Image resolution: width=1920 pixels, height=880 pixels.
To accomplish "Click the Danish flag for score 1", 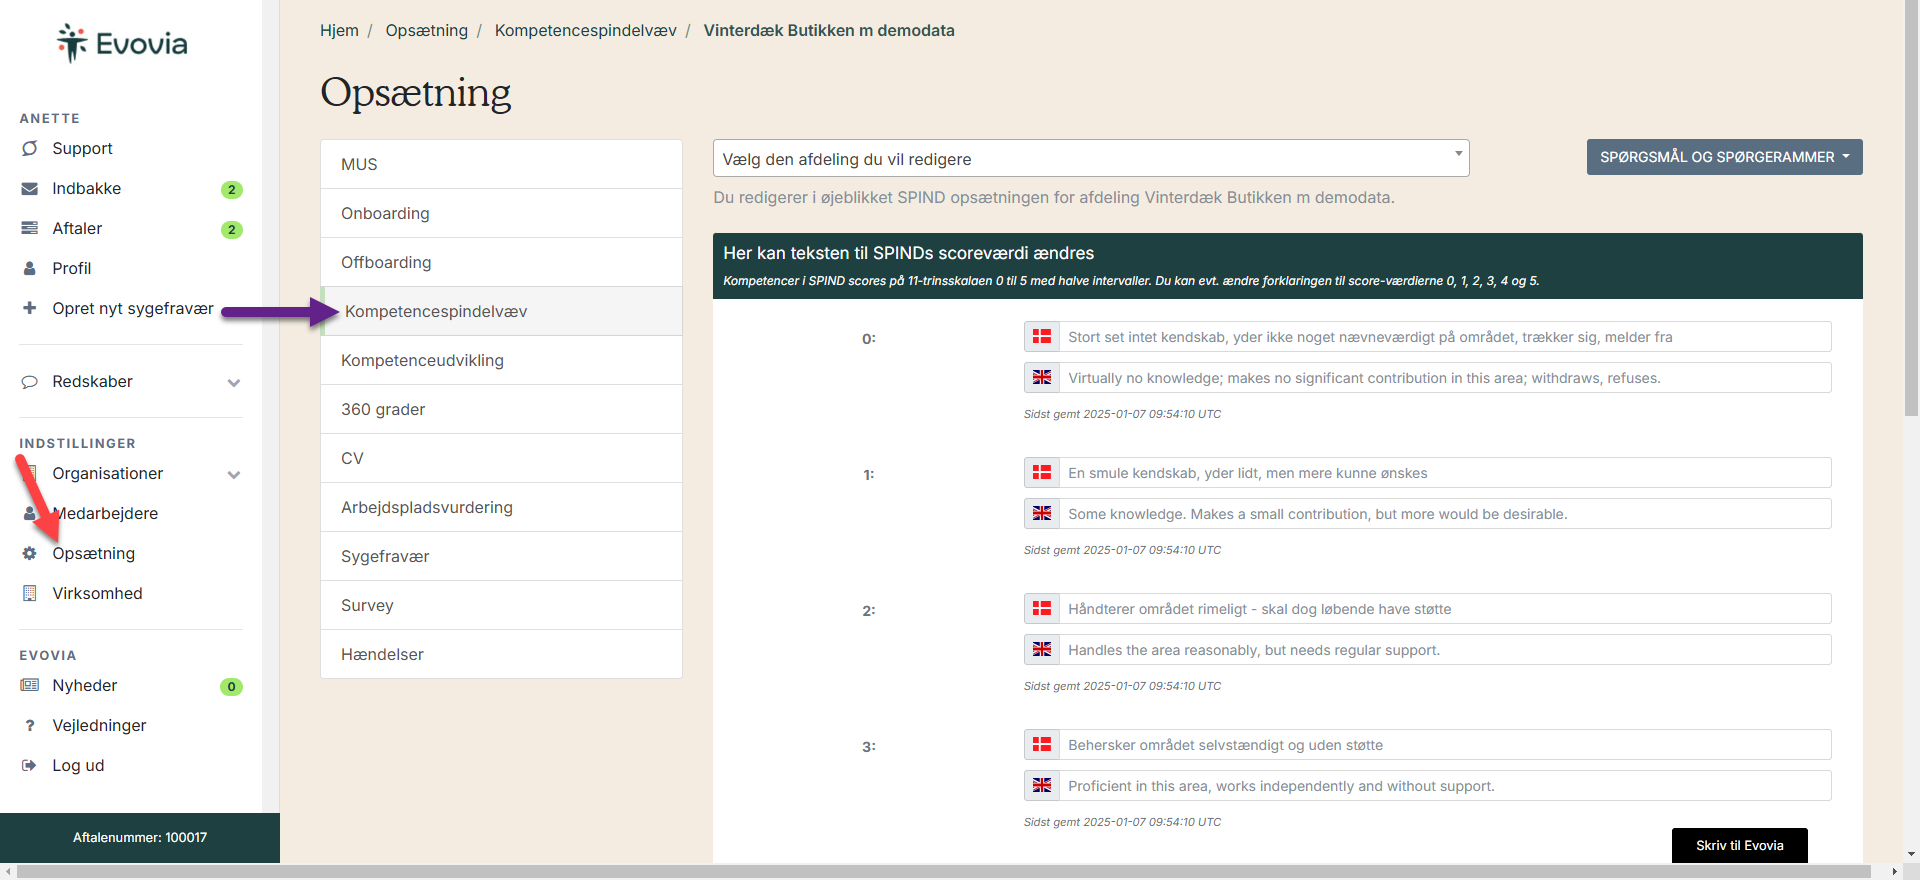I will point(1042,473).
